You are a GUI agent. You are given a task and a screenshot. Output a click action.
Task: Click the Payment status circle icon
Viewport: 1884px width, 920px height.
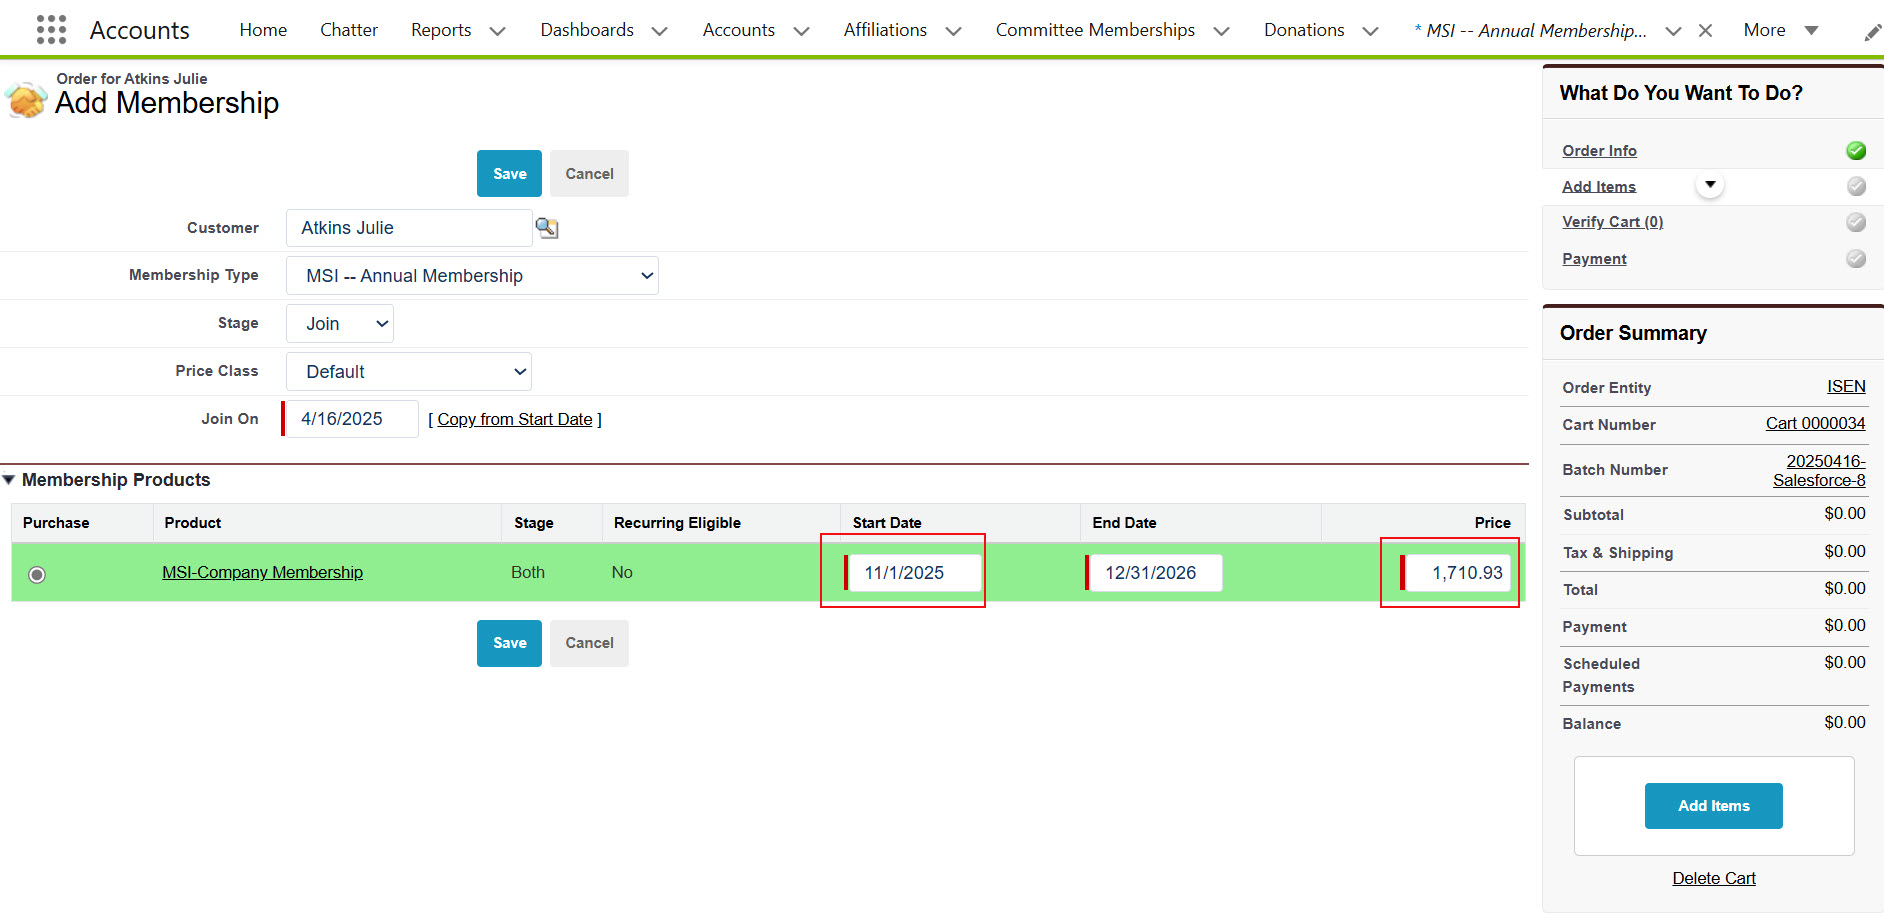tap(1855, 259)
